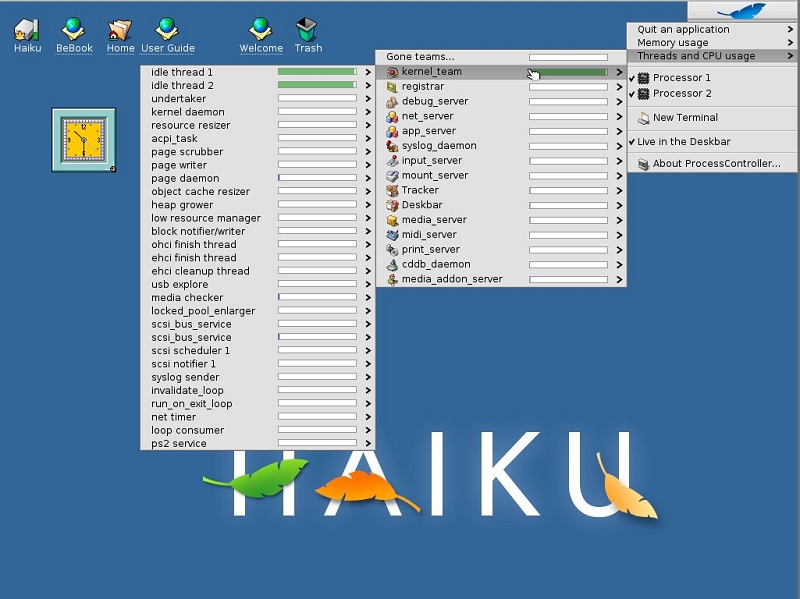Select the Gone teams… menu entry
This screenshot has width=800, height=599.
pos(420,57)
